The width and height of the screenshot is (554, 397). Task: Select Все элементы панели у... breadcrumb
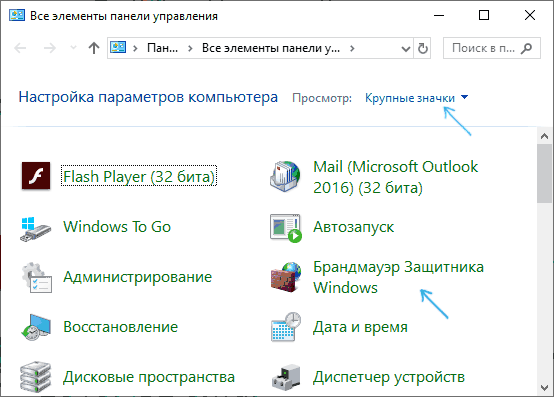[x=271, y=48]
